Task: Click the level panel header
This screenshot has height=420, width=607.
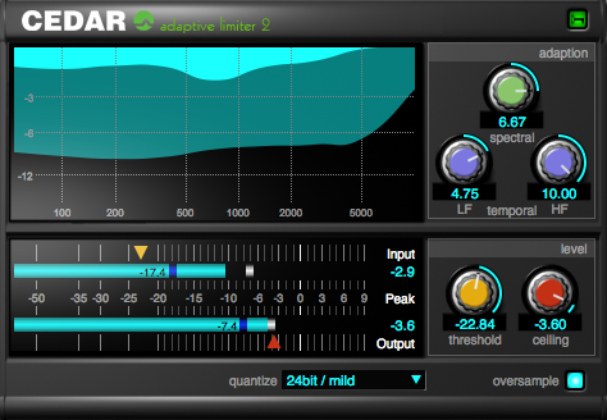Action: 511,249
